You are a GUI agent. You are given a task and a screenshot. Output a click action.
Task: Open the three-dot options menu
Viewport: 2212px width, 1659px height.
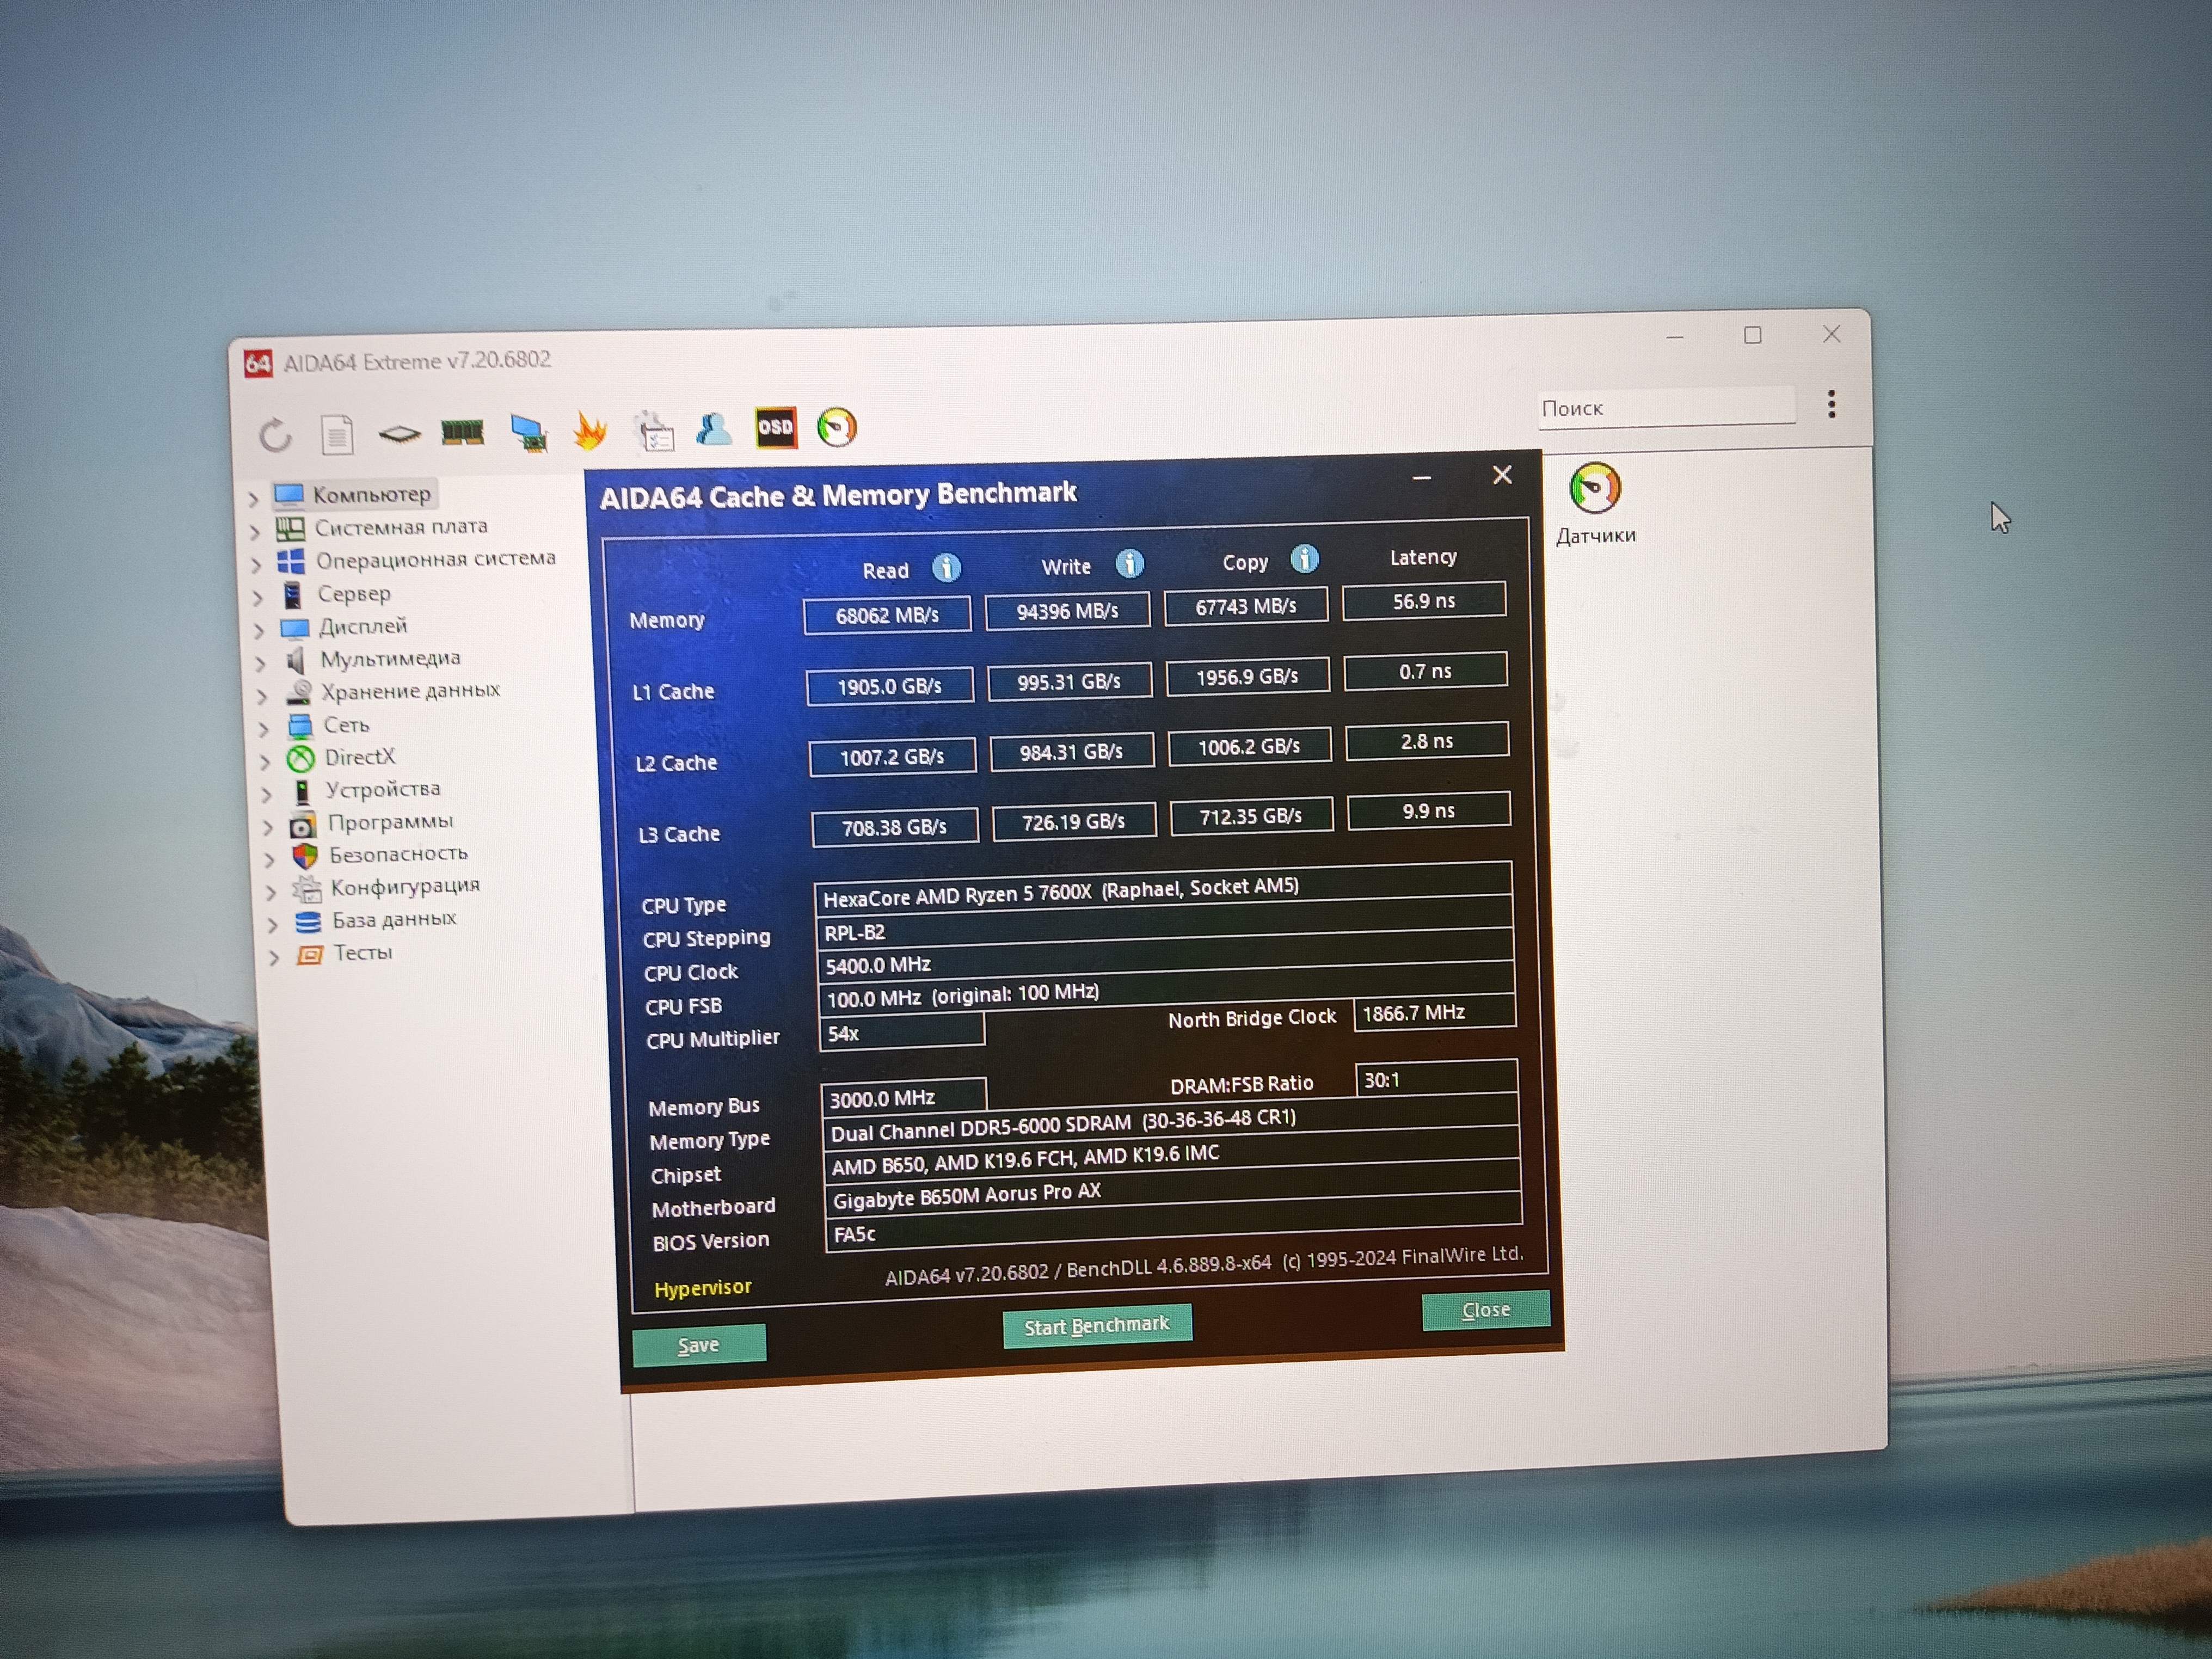(1831, 404)
